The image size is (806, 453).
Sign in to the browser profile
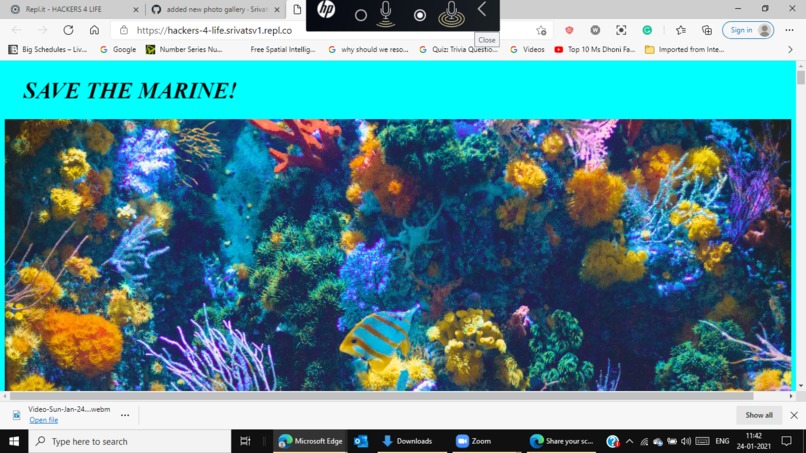748,30
